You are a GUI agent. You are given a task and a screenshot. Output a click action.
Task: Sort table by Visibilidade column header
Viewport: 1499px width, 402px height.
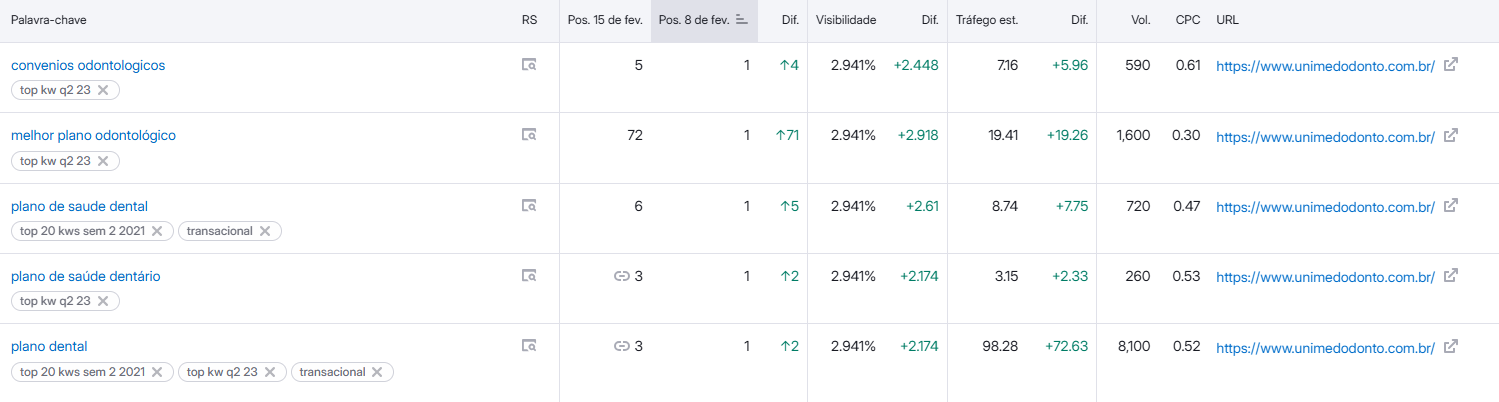(845, 20)
